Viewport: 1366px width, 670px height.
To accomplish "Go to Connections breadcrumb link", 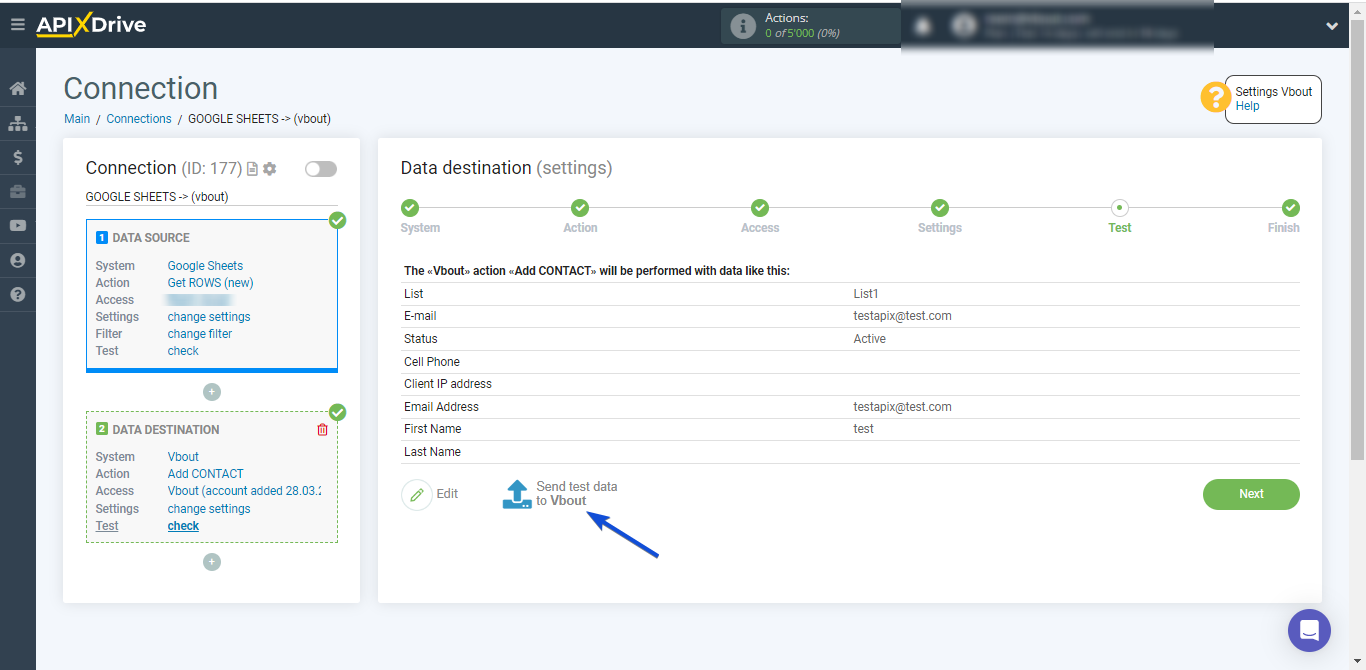I will [x=139, y=119].
